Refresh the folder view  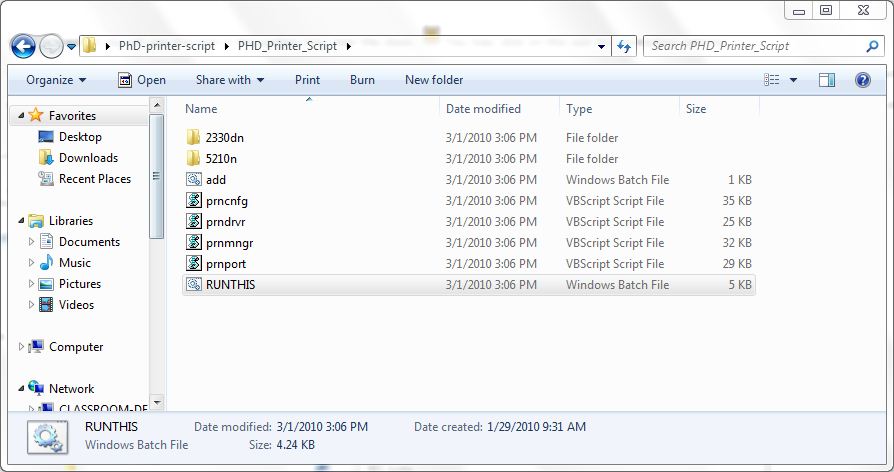pyautogui.click(x=624, y=47)
